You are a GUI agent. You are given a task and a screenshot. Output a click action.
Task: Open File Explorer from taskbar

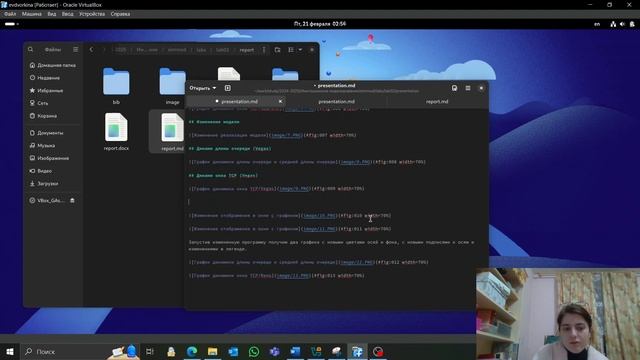tap(213, 351)
